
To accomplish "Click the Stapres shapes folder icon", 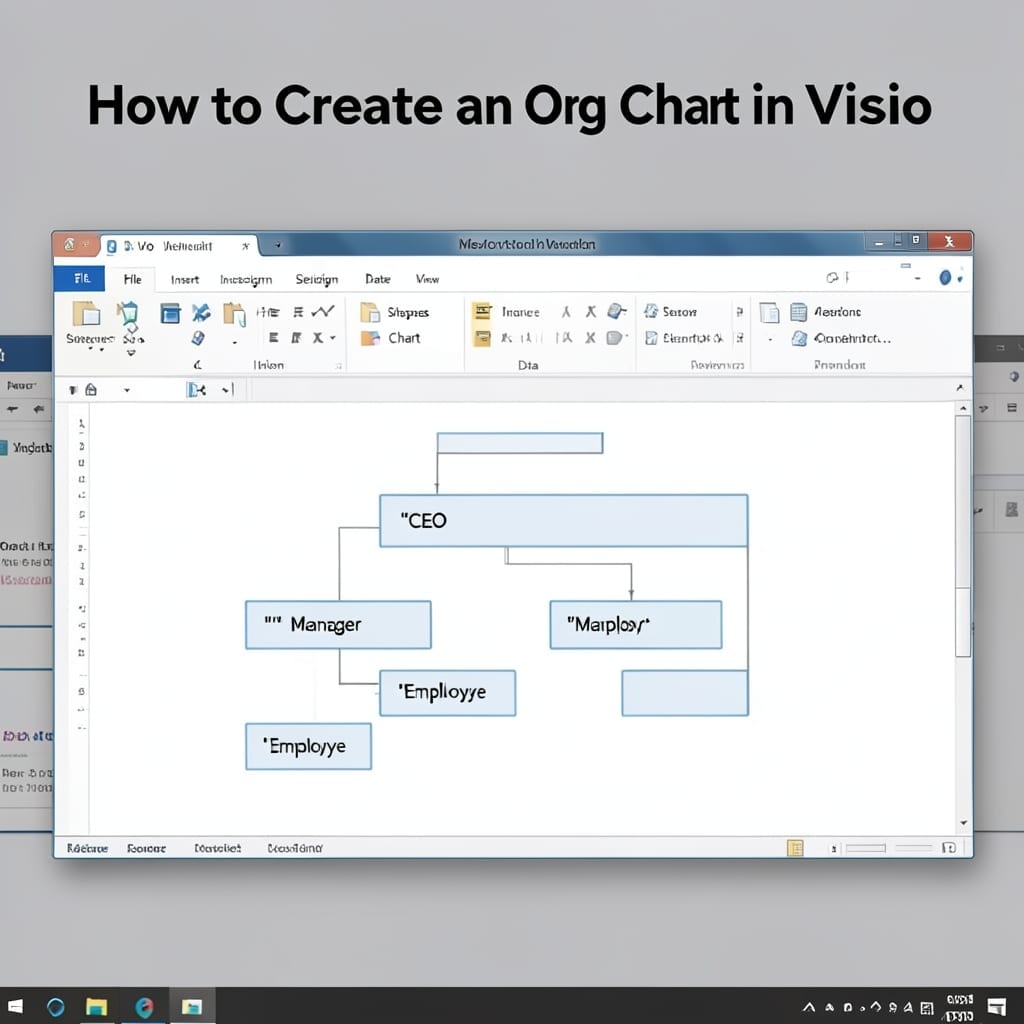I will tap(370, 312).
